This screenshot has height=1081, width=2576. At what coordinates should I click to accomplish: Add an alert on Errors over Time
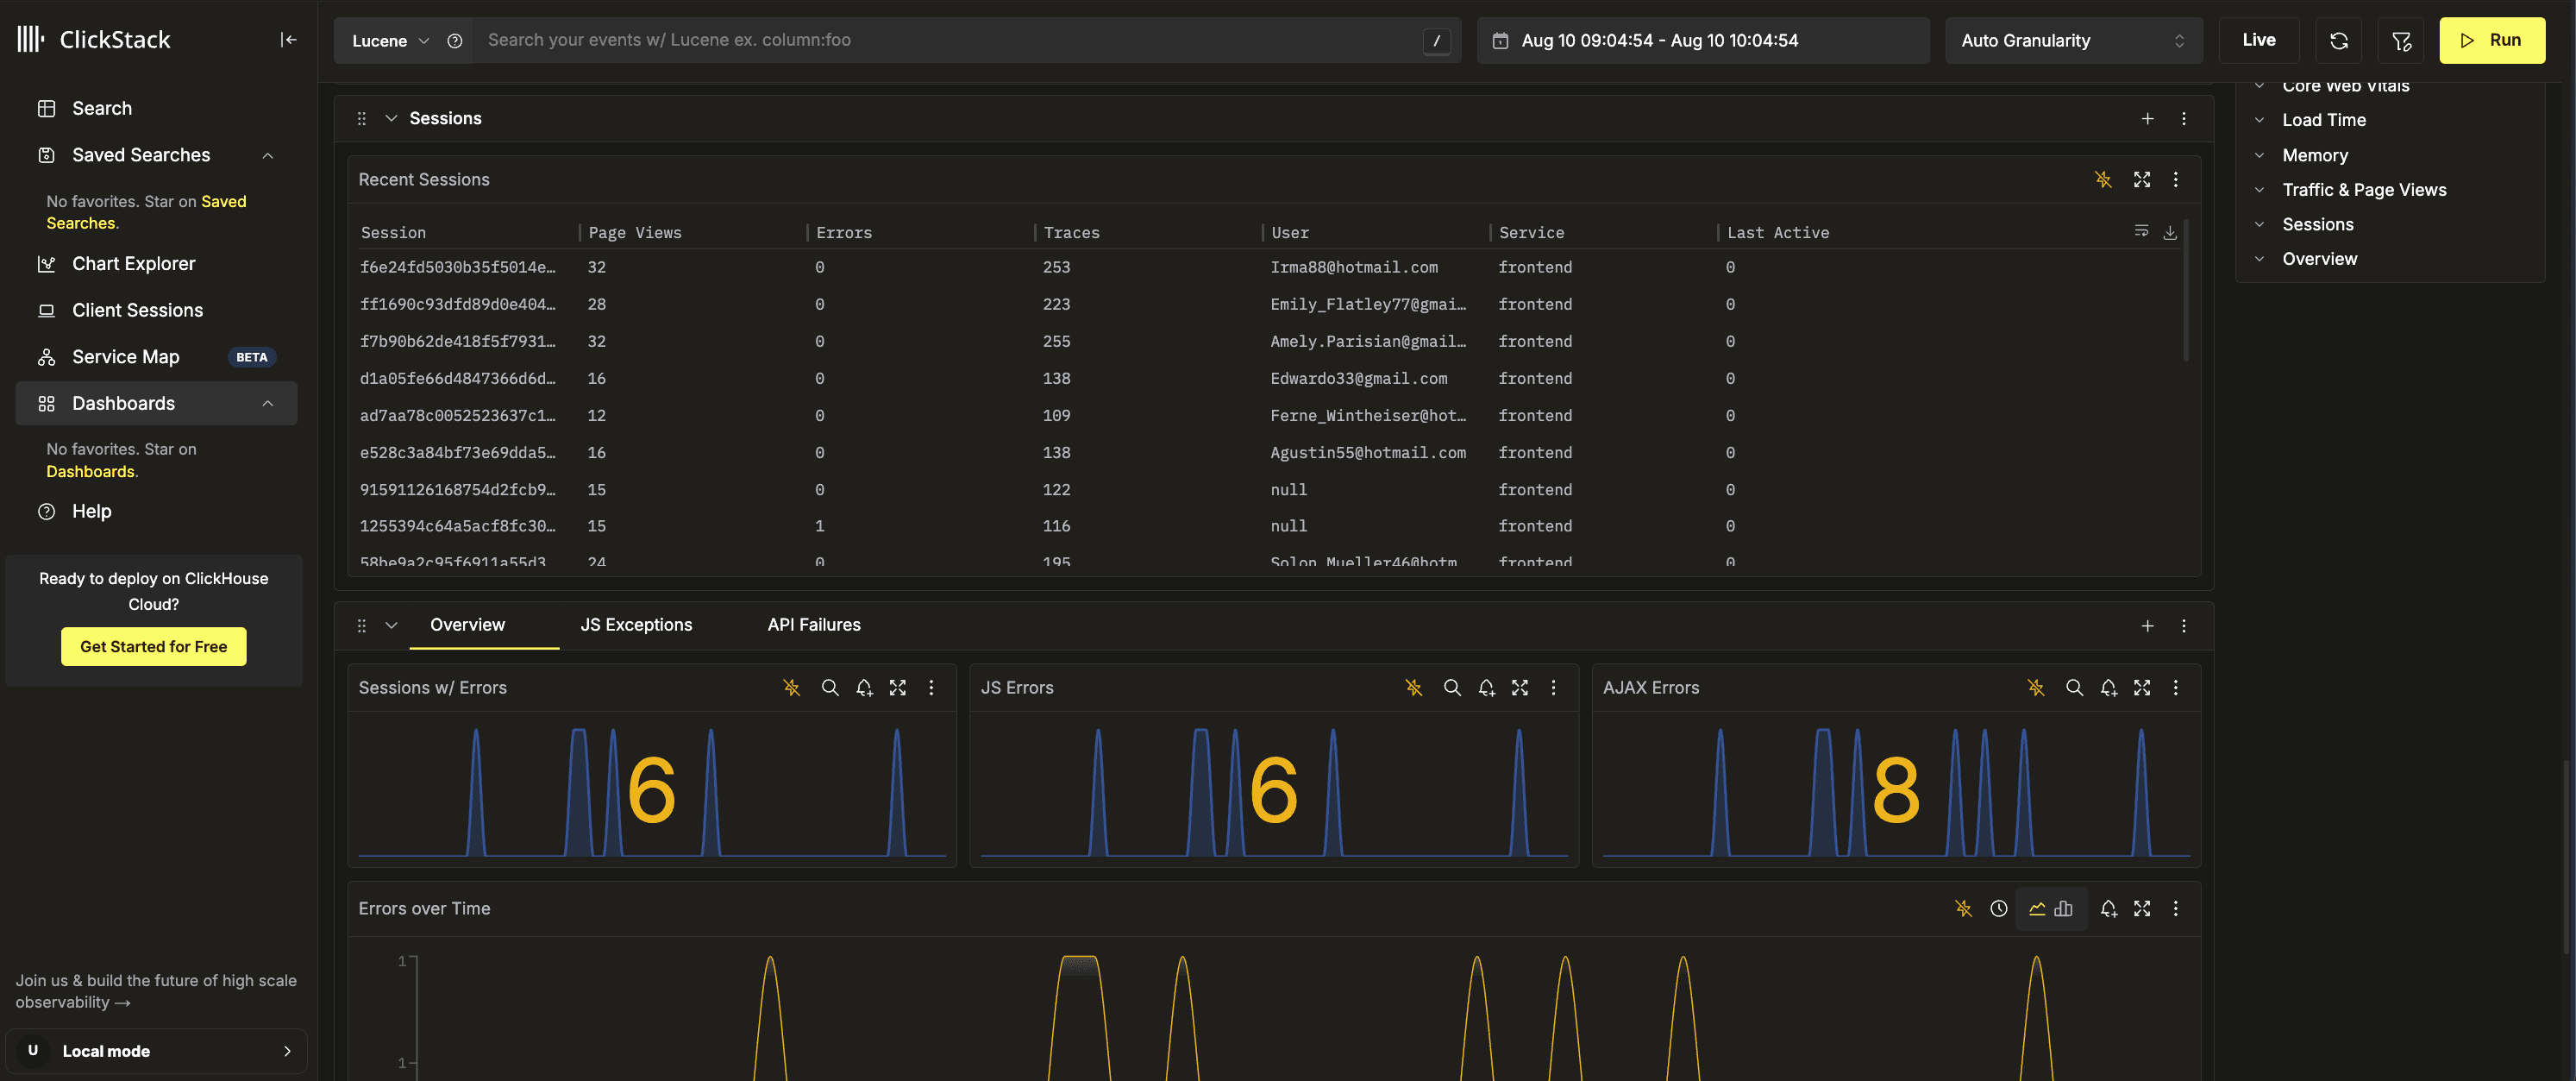point(2109,909)
